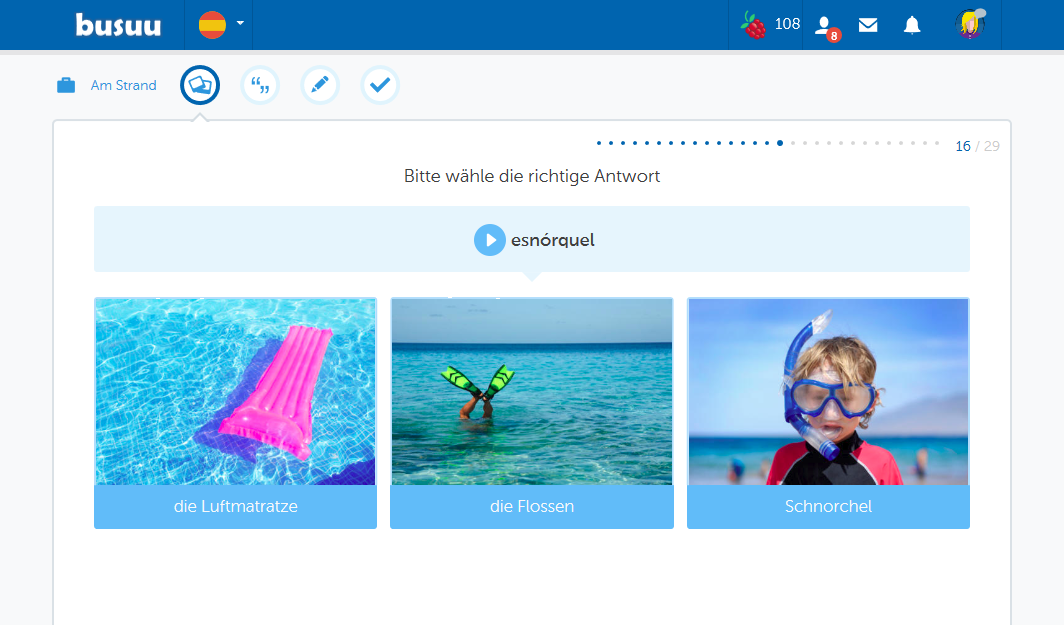1064x625 pixels.
Task: Select the checkmark review step
Action: point(380,85)
